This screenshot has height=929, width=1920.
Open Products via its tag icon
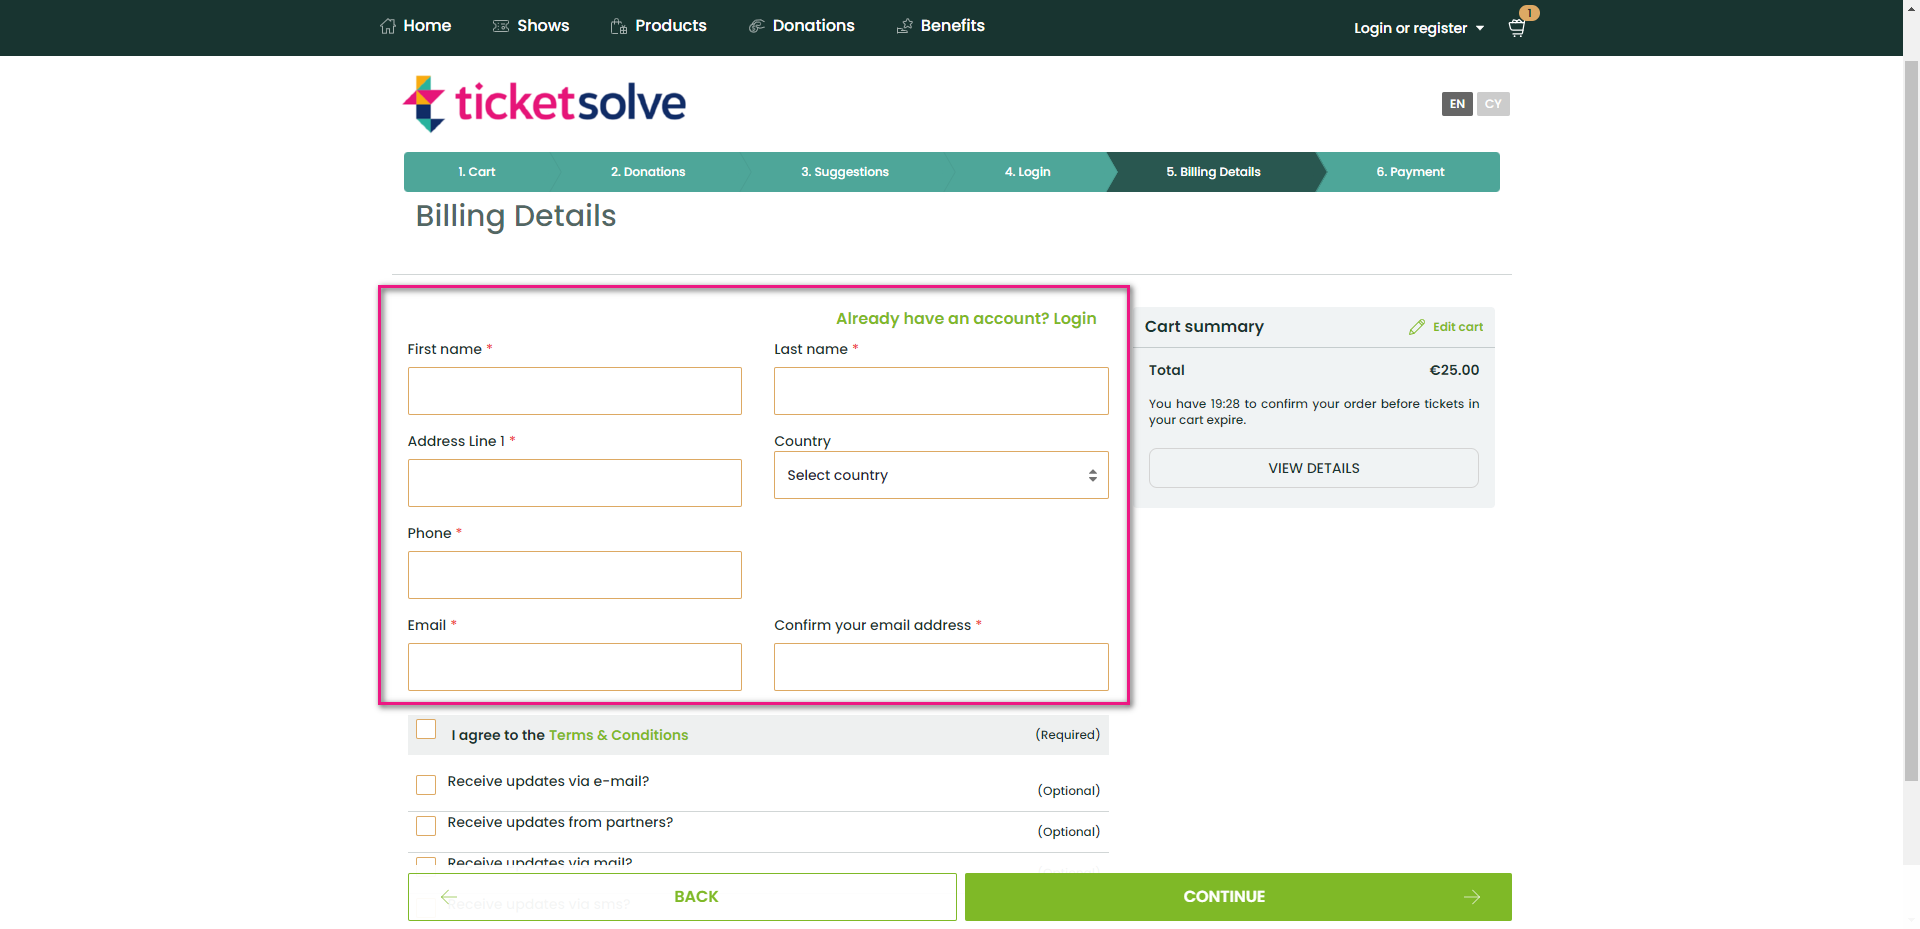point(617,25)
